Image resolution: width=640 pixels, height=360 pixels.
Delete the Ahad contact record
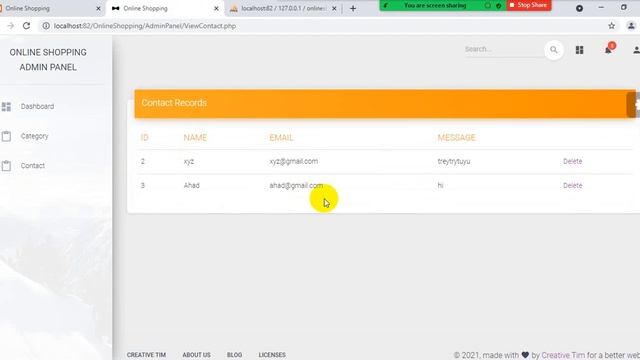pos(573,186)
